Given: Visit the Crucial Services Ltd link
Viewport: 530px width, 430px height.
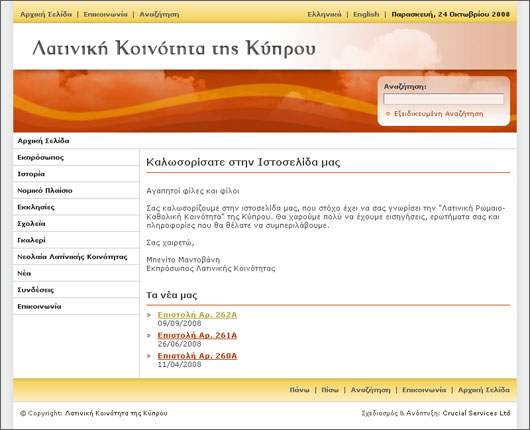Looking at the screenshot, I should (x=476, y=413).
